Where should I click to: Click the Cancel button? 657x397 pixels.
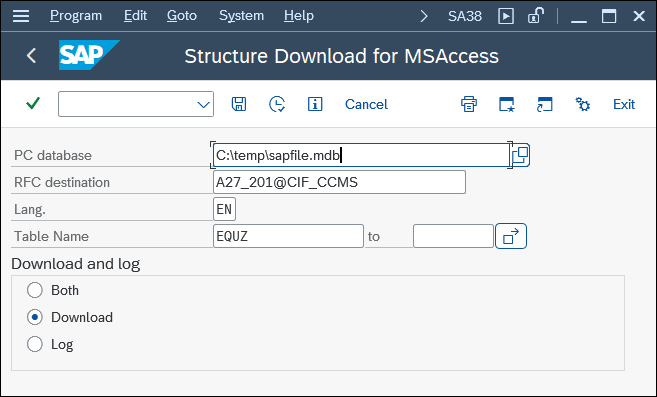(x=366, y=104)
